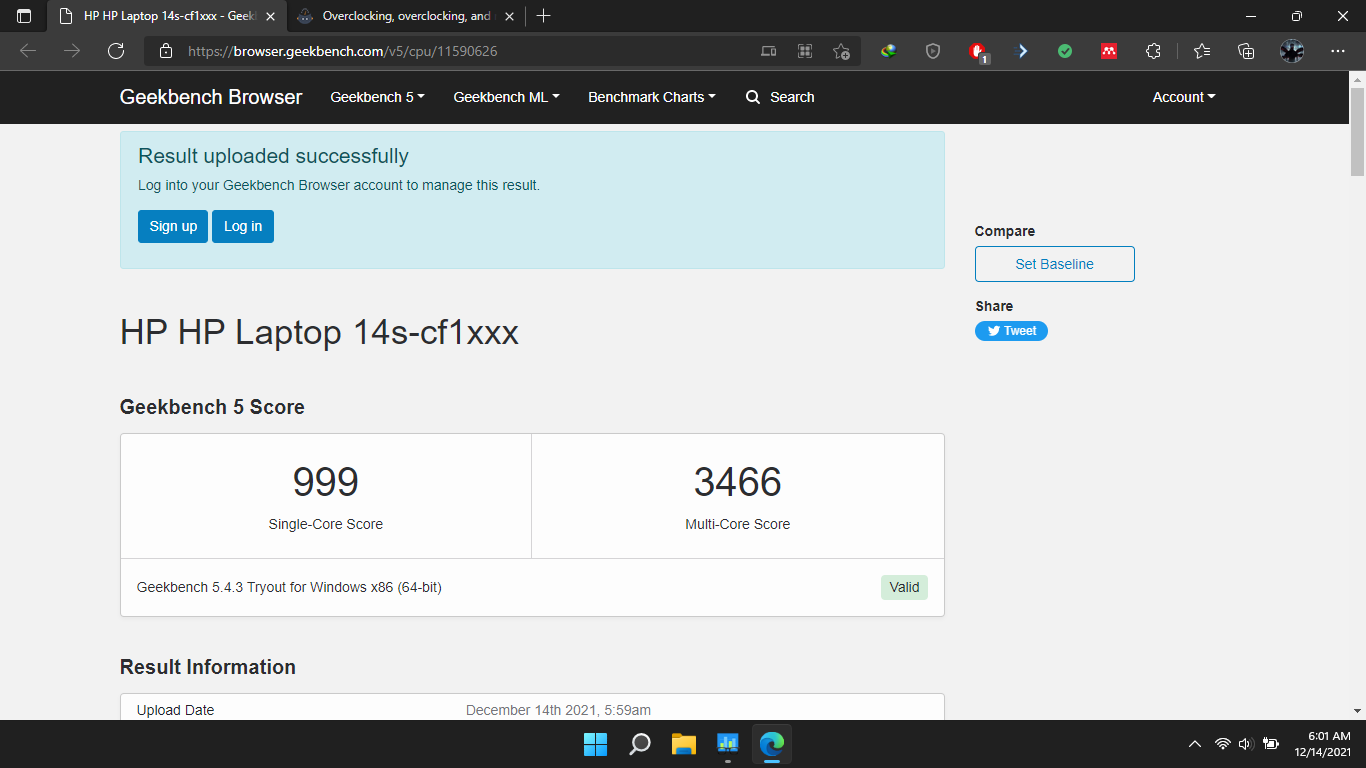
Task: Click the site lock icon in address bar
Action: pyautogui.click(x=167, y=51)
